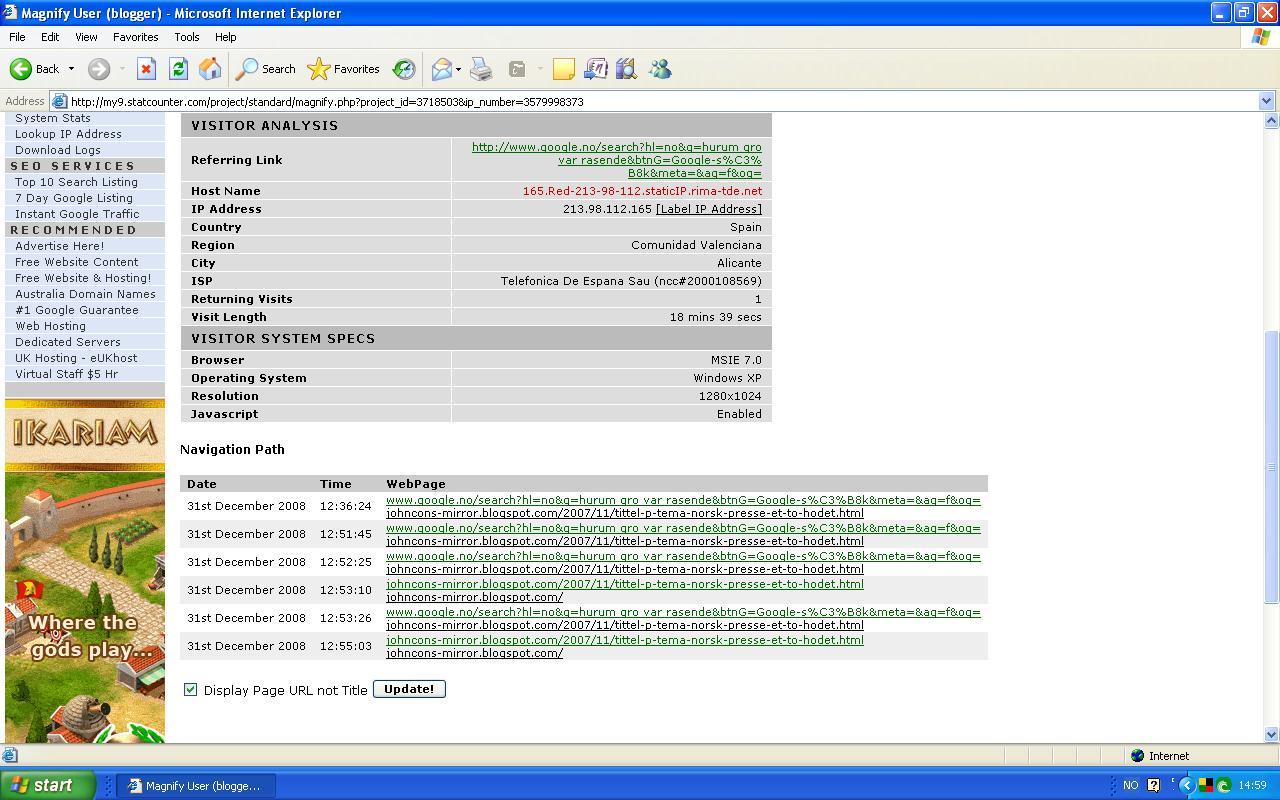Click the Update! button
Screen dimensions: 1280x800
[409, 689]
